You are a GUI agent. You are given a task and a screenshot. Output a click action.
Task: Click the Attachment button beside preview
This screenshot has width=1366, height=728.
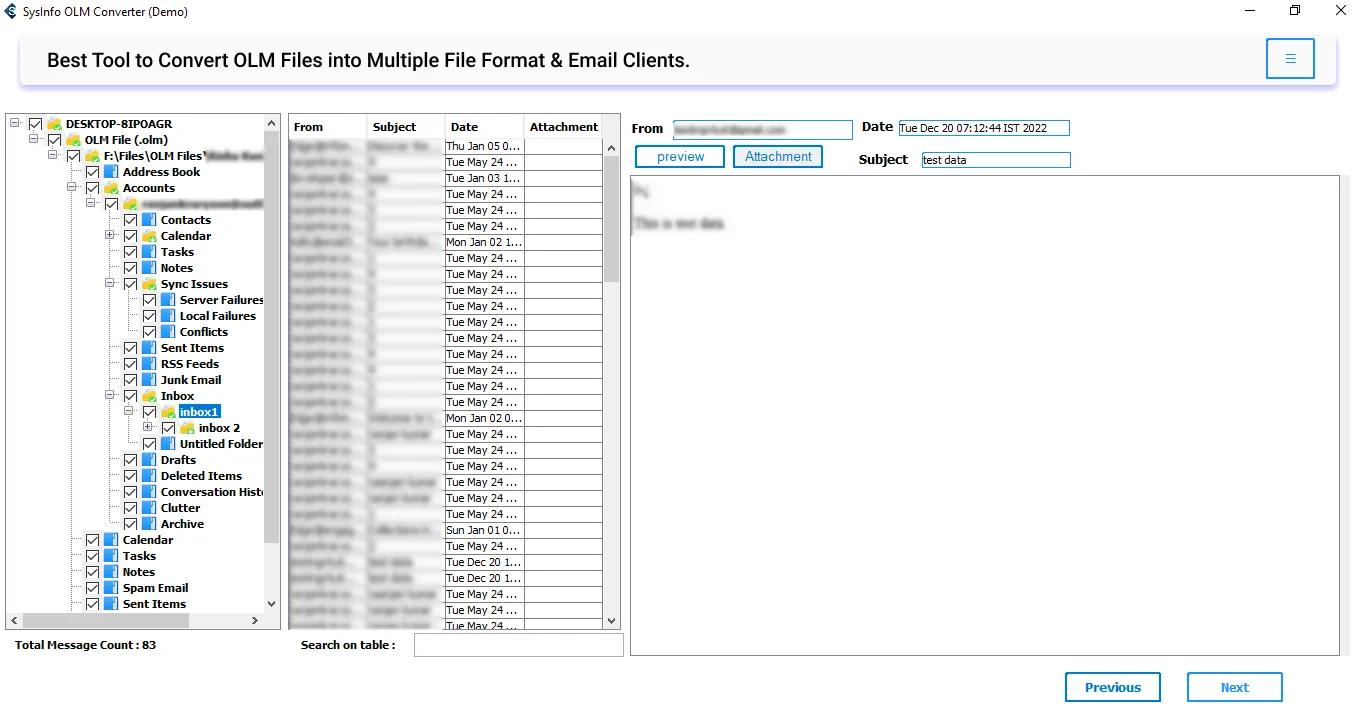(778, 157)
